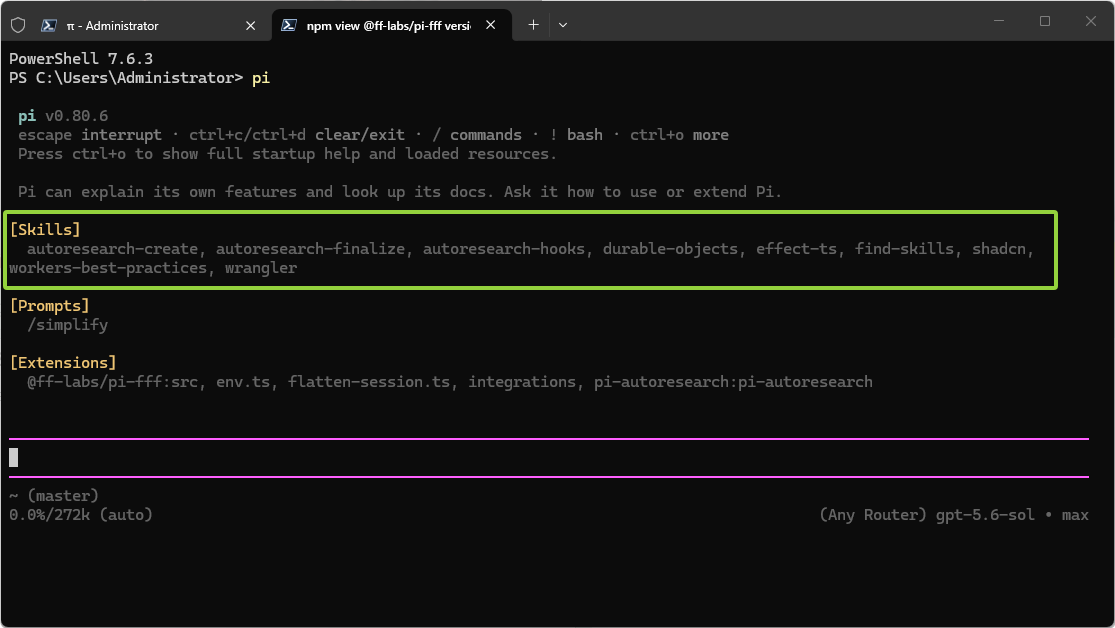Image resolution: width=1115 pixels, height=628 pixels.
Task: Click the flatten-session.ts extension name
Action: (369, 382)
